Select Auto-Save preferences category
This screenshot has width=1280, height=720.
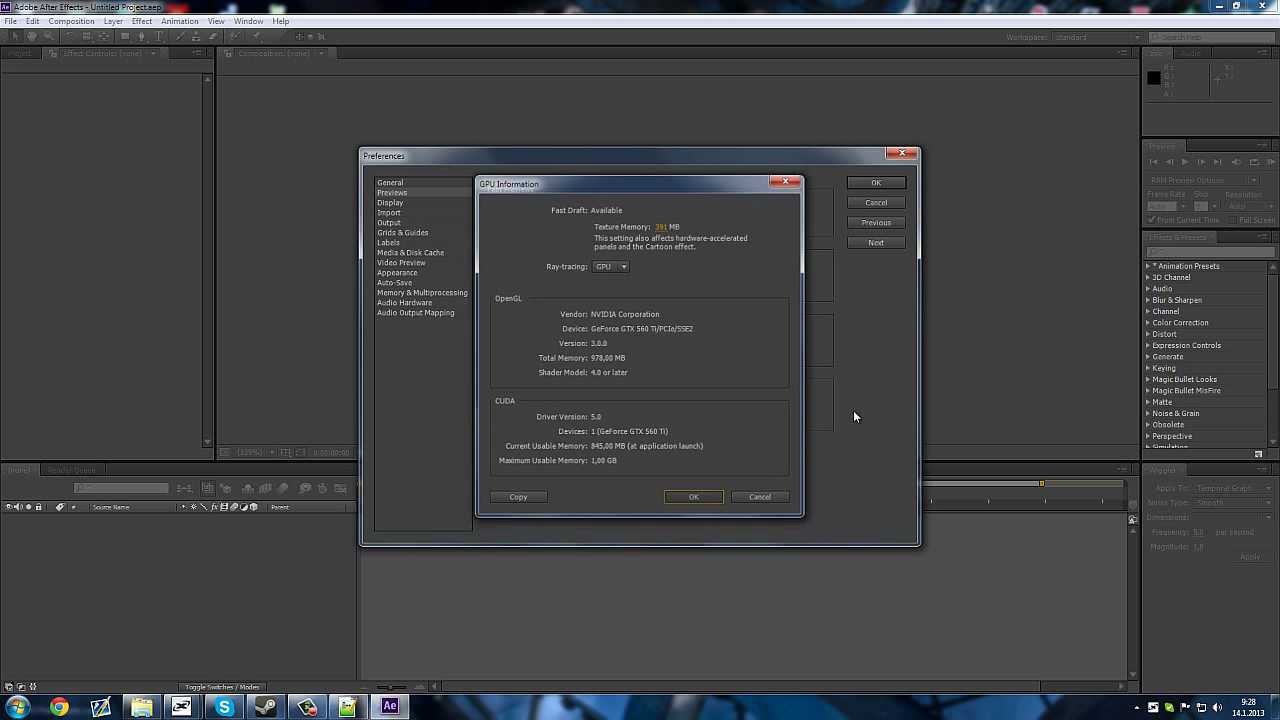pyautogui.click(x=394, y=283)
